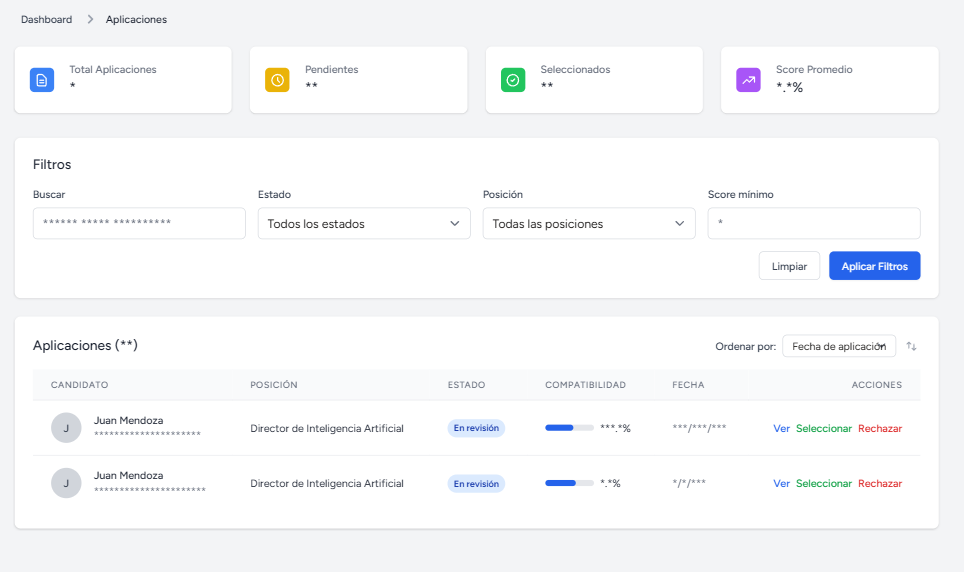
Task: Focus the Buscar search input field
Action: (139, 223)
